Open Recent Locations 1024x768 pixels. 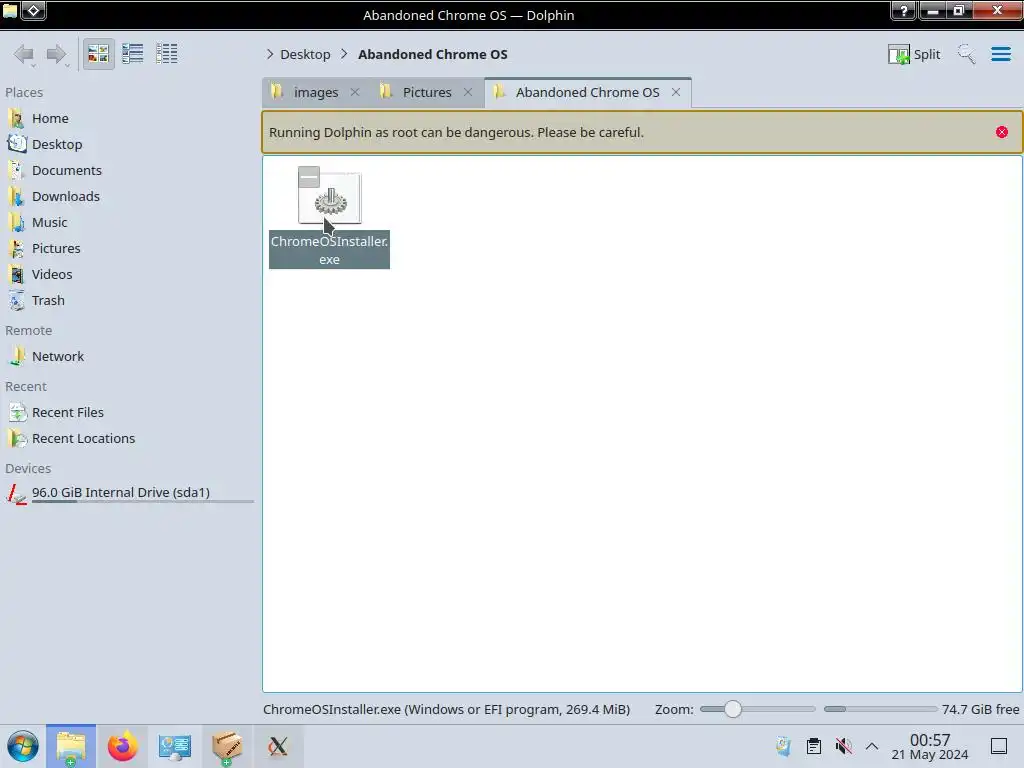click(x=83, y=439)
